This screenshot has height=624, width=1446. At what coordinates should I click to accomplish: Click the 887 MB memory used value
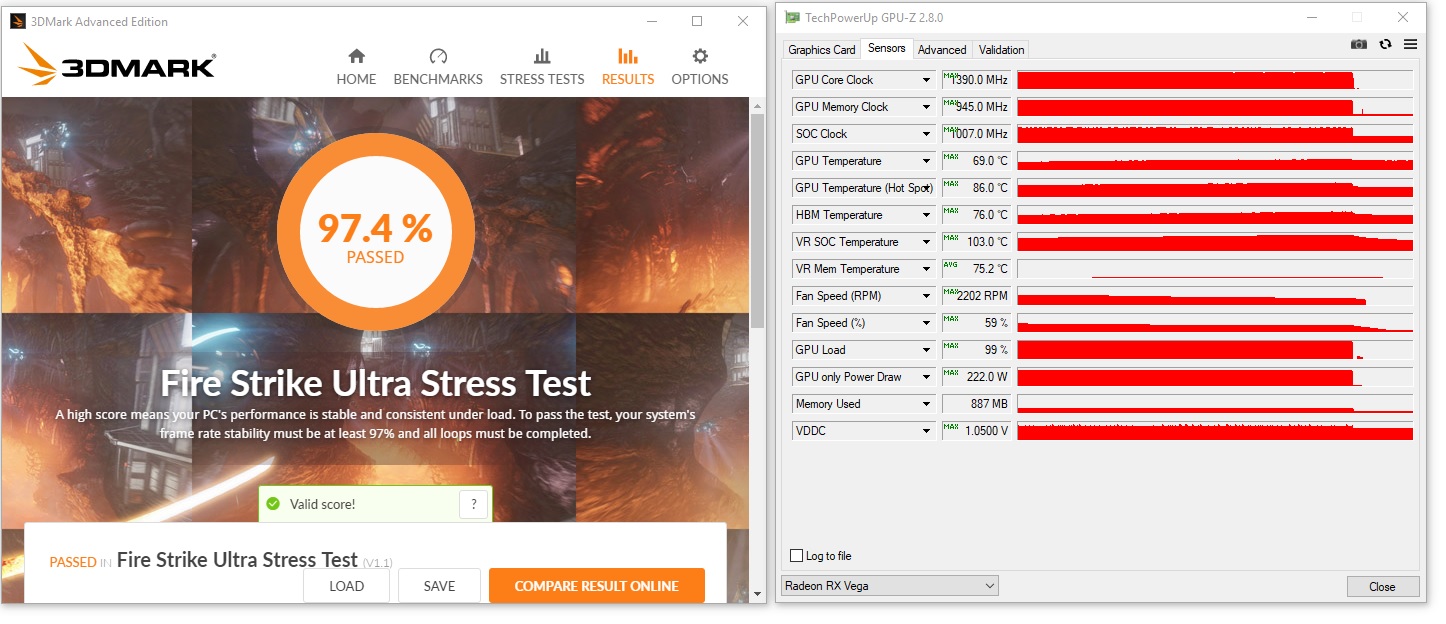[x=976, y=404]
